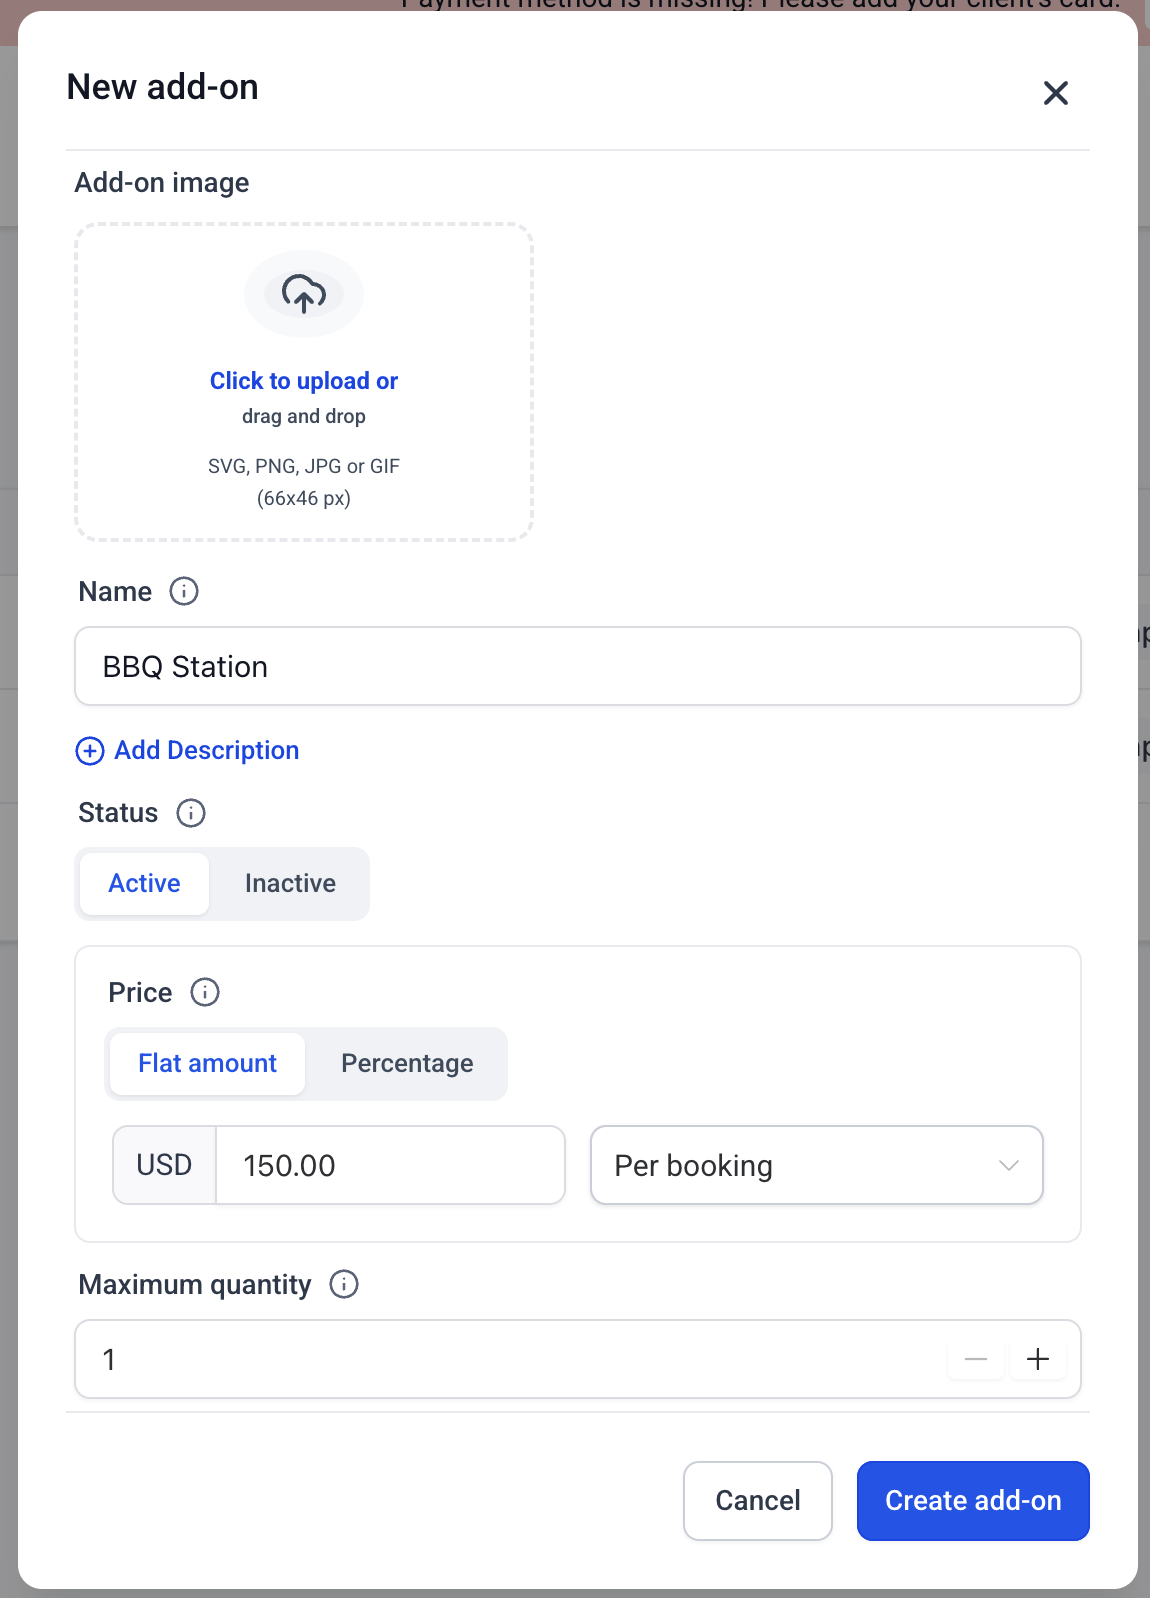The image size is (1150, 1598).
Task: Open info tooltip next to Price
Action: [x=205, y=992]
